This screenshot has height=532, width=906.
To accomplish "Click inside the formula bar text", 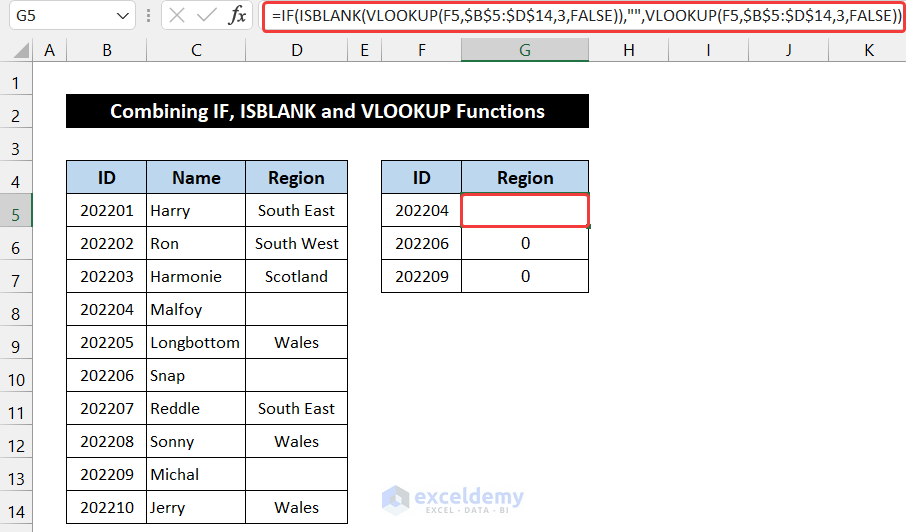I will [584, 16].
